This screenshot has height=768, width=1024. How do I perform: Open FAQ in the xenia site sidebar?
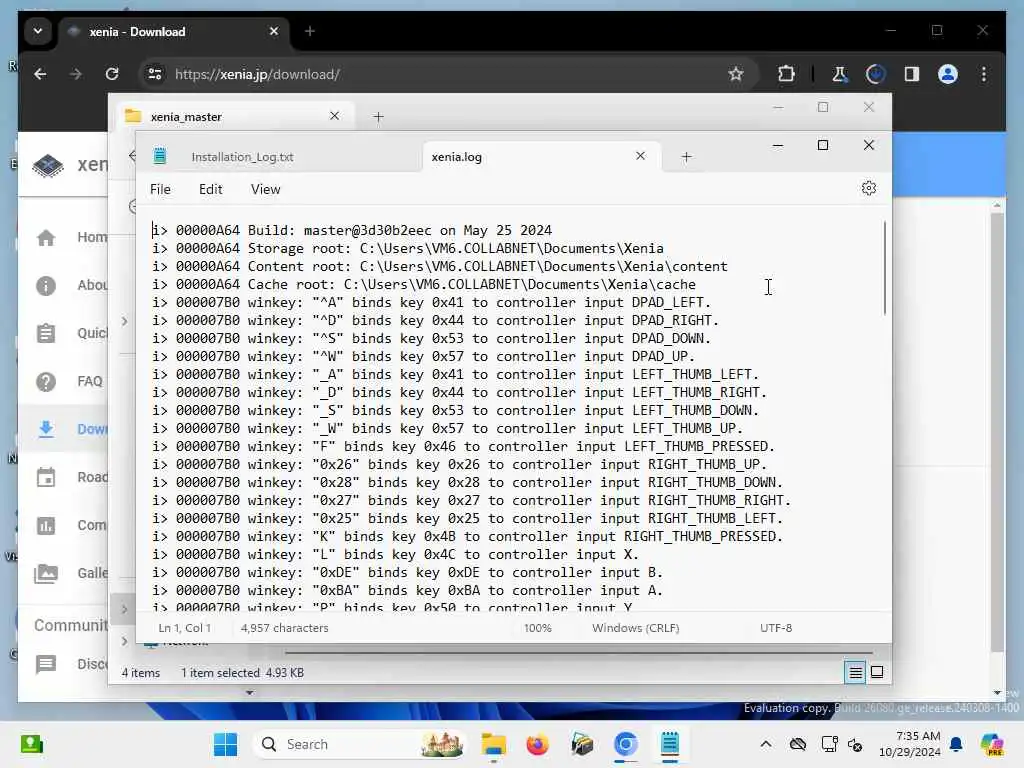click(x=70, y=381)
